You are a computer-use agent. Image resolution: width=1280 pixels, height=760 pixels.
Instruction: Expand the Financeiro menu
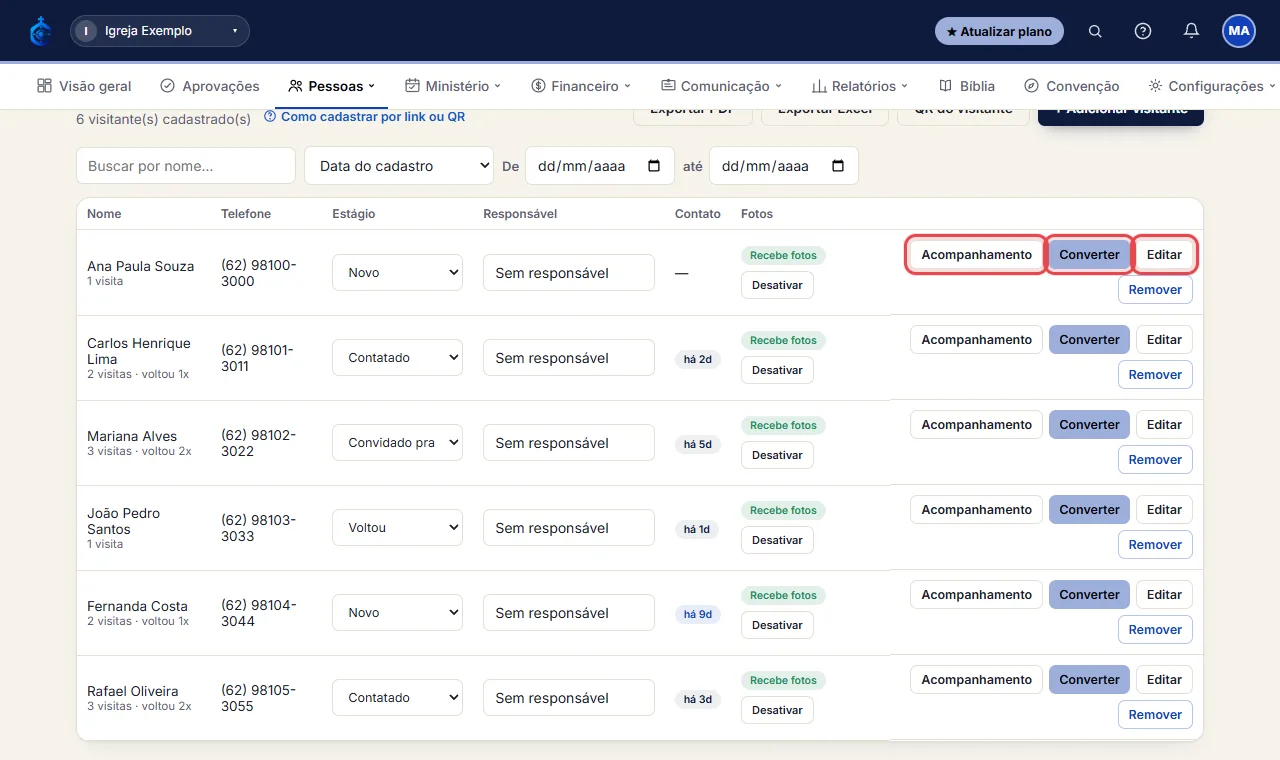[x=581, y=86]
